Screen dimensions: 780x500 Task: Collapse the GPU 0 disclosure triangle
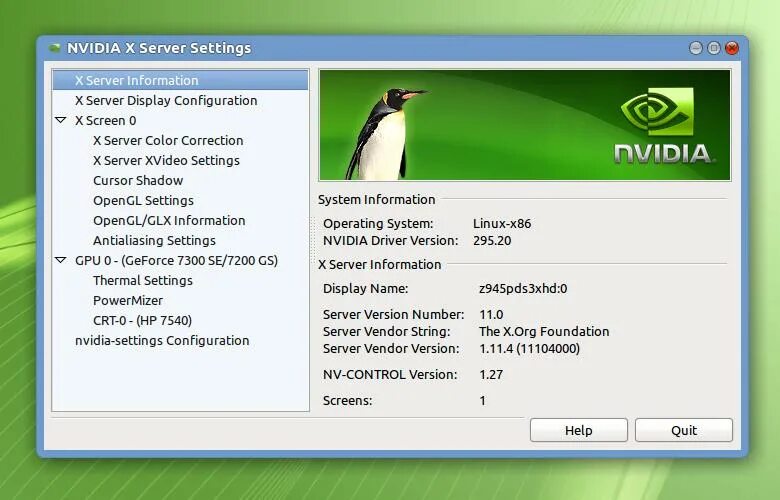click(61, 260)
